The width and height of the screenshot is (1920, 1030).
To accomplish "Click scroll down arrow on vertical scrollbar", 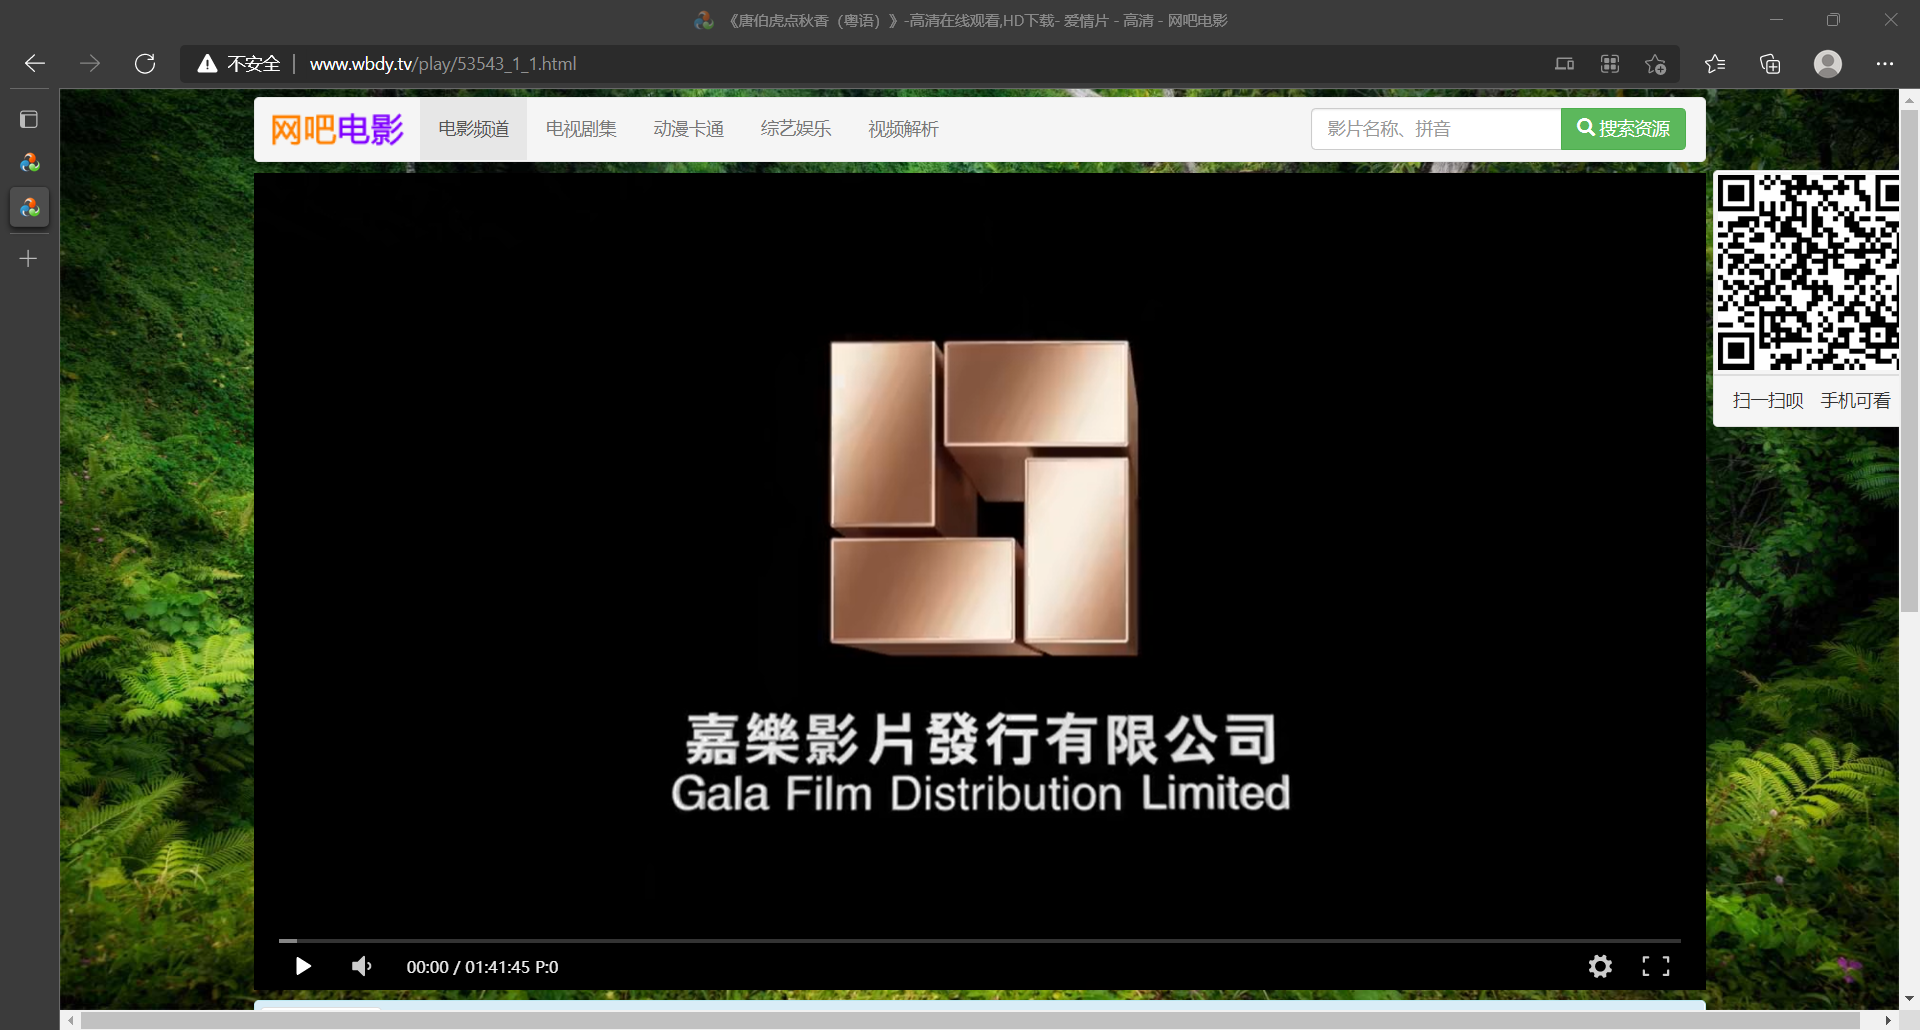I will pos(1909,998).
